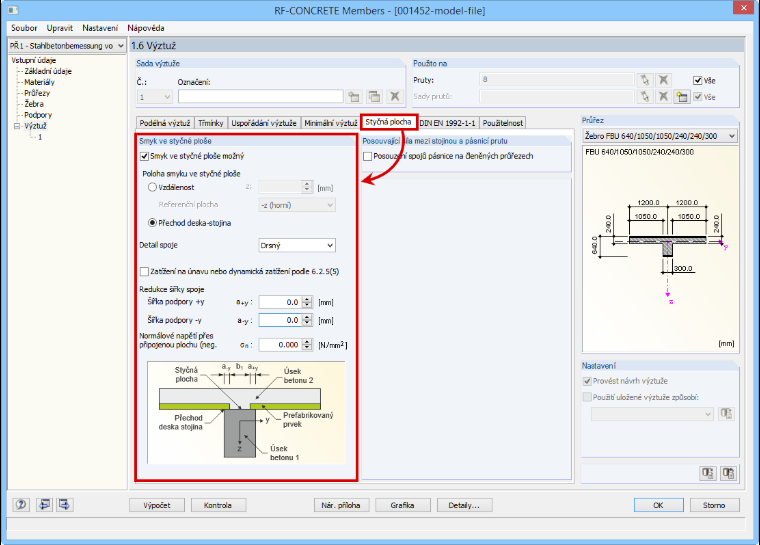This screenshot has height=545, width=760.
Task: Delete the reinforcement set with X icon
Action: tap(395, 96)
